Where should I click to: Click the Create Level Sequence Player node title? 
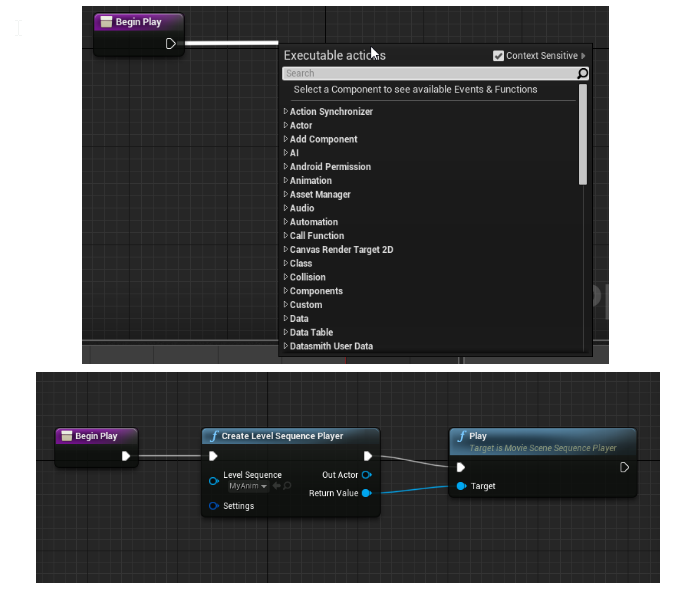pyautogui.click(x=282, y=436)
